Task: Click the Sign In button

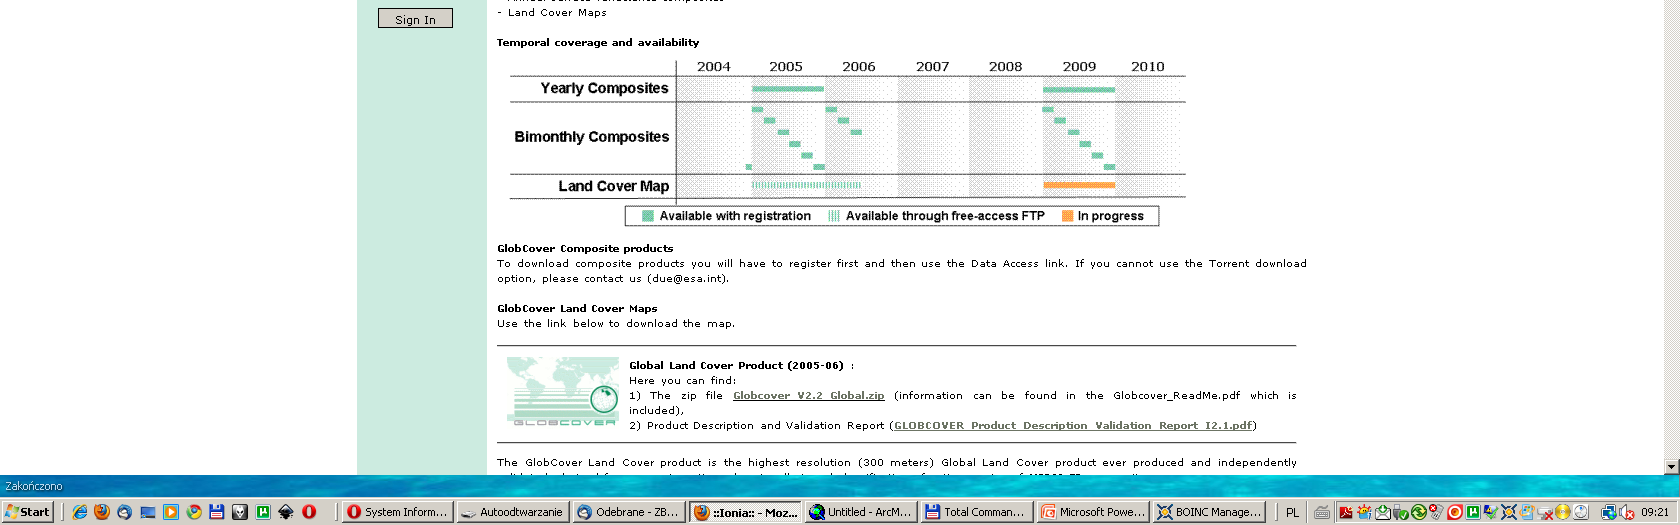Action: 415,18
